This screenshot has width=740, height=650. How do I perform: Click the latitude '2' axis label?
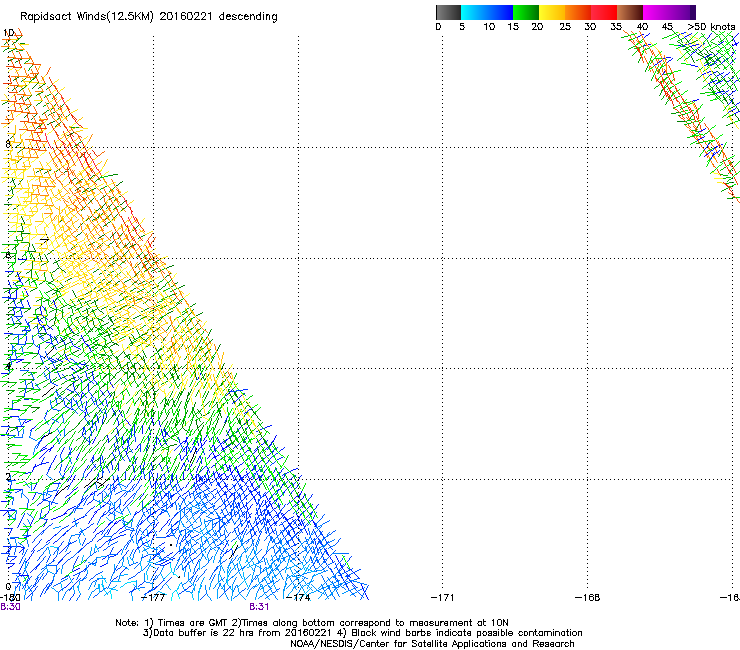point(8,477)
